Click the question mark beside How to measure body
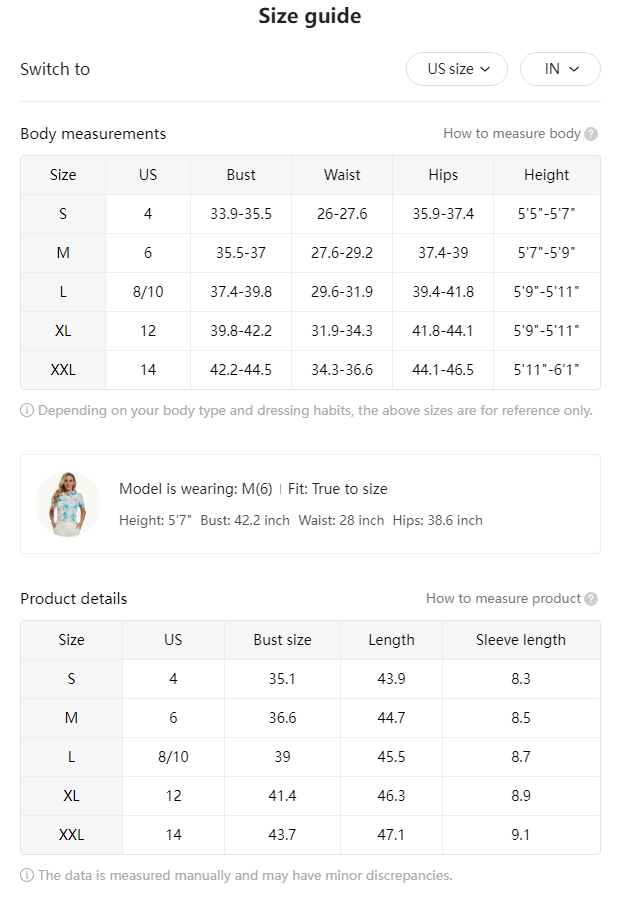The image size is (622, 917). (x=591, y=134)
